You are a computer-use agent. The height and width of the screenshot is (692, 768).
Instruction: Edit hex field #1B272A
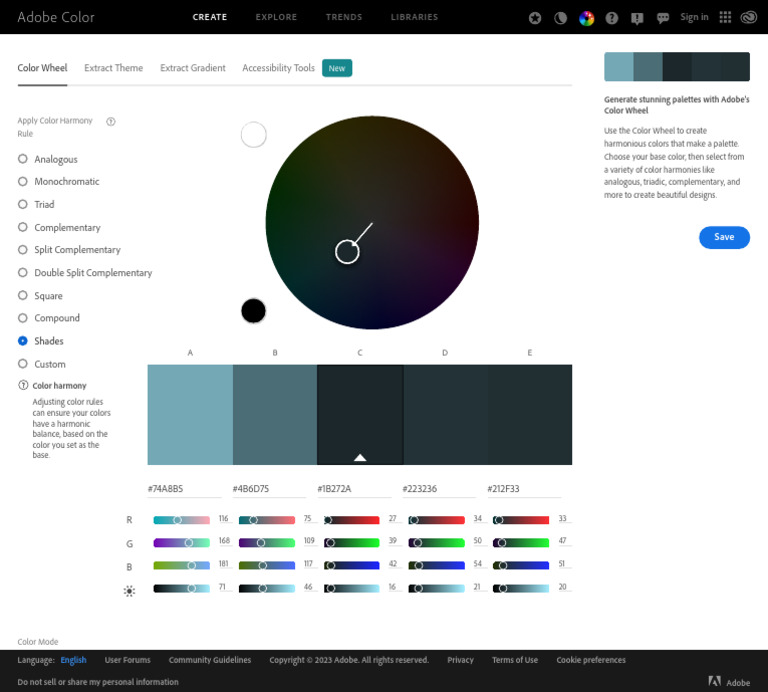pos(354,489)
